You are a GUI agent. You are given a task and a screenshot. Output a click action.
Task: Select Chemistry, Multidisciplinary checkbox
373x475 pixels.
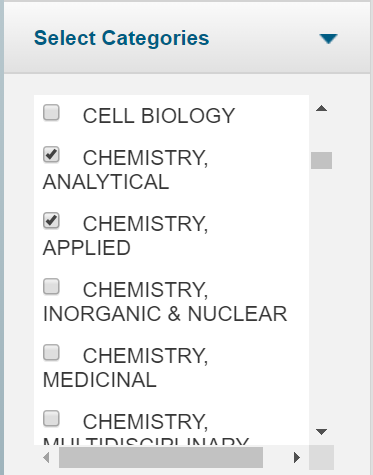click(x=51, y=418)
